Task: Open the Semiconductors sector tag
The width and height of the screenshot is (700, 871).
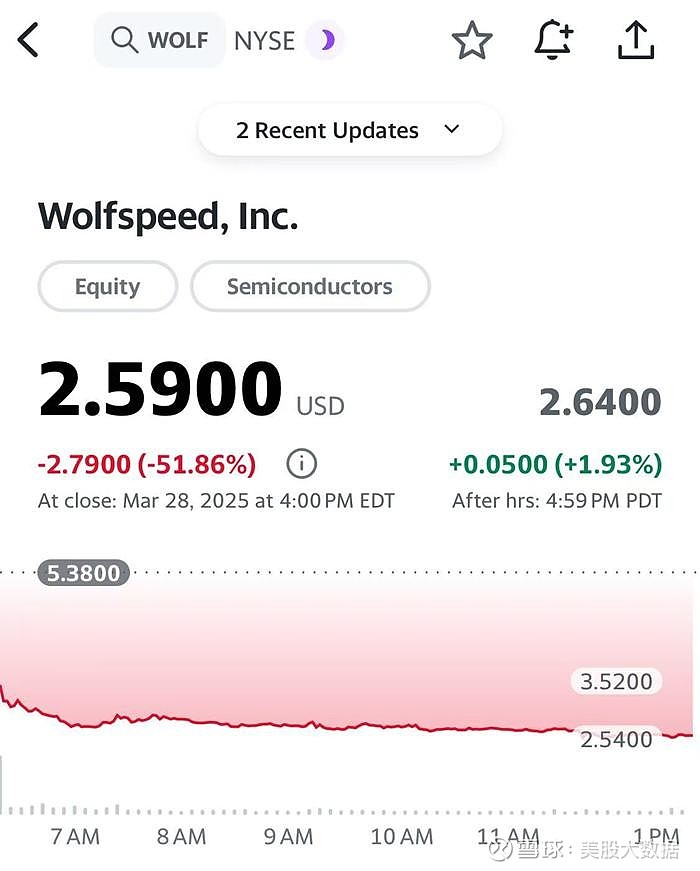Action: click(310, 287)
